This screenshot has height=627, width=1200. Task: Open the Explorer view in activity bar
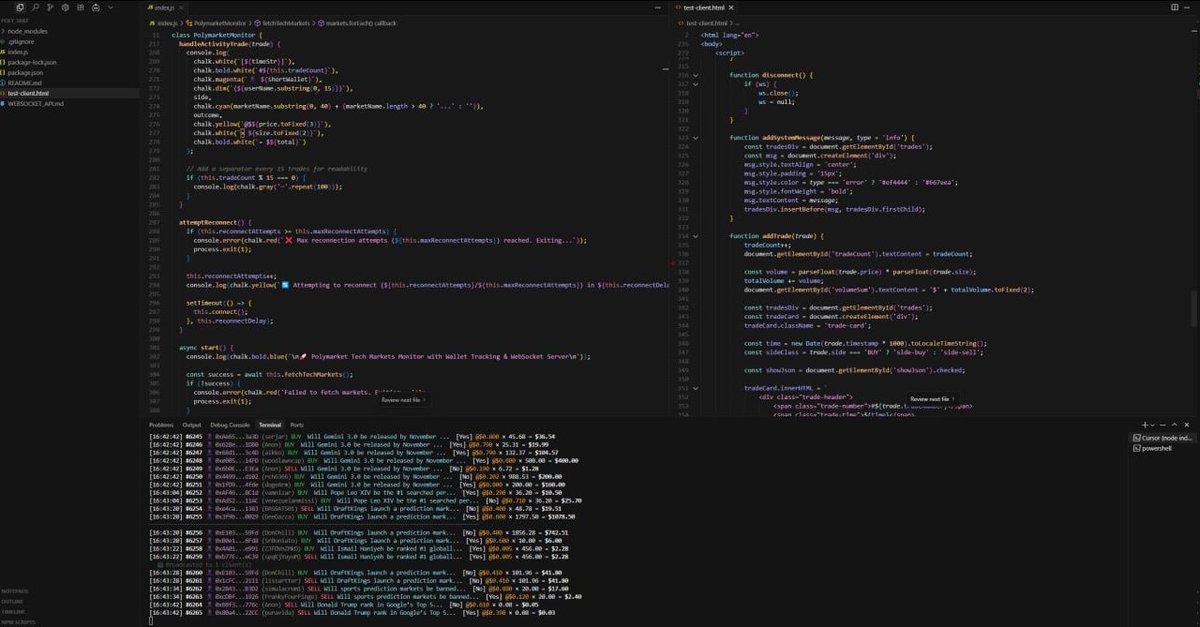pyautogui.click(x=20, y=7)
